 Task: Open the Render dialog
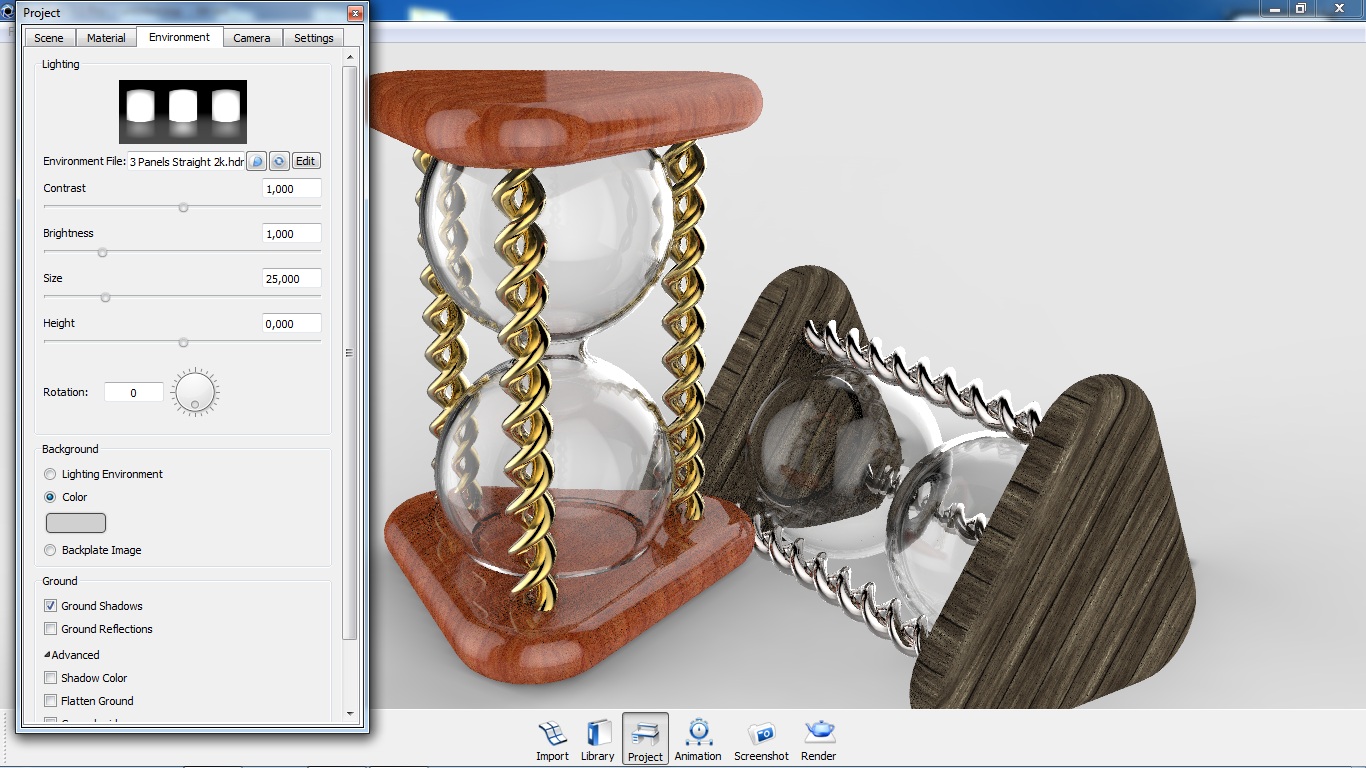[818, 740]
